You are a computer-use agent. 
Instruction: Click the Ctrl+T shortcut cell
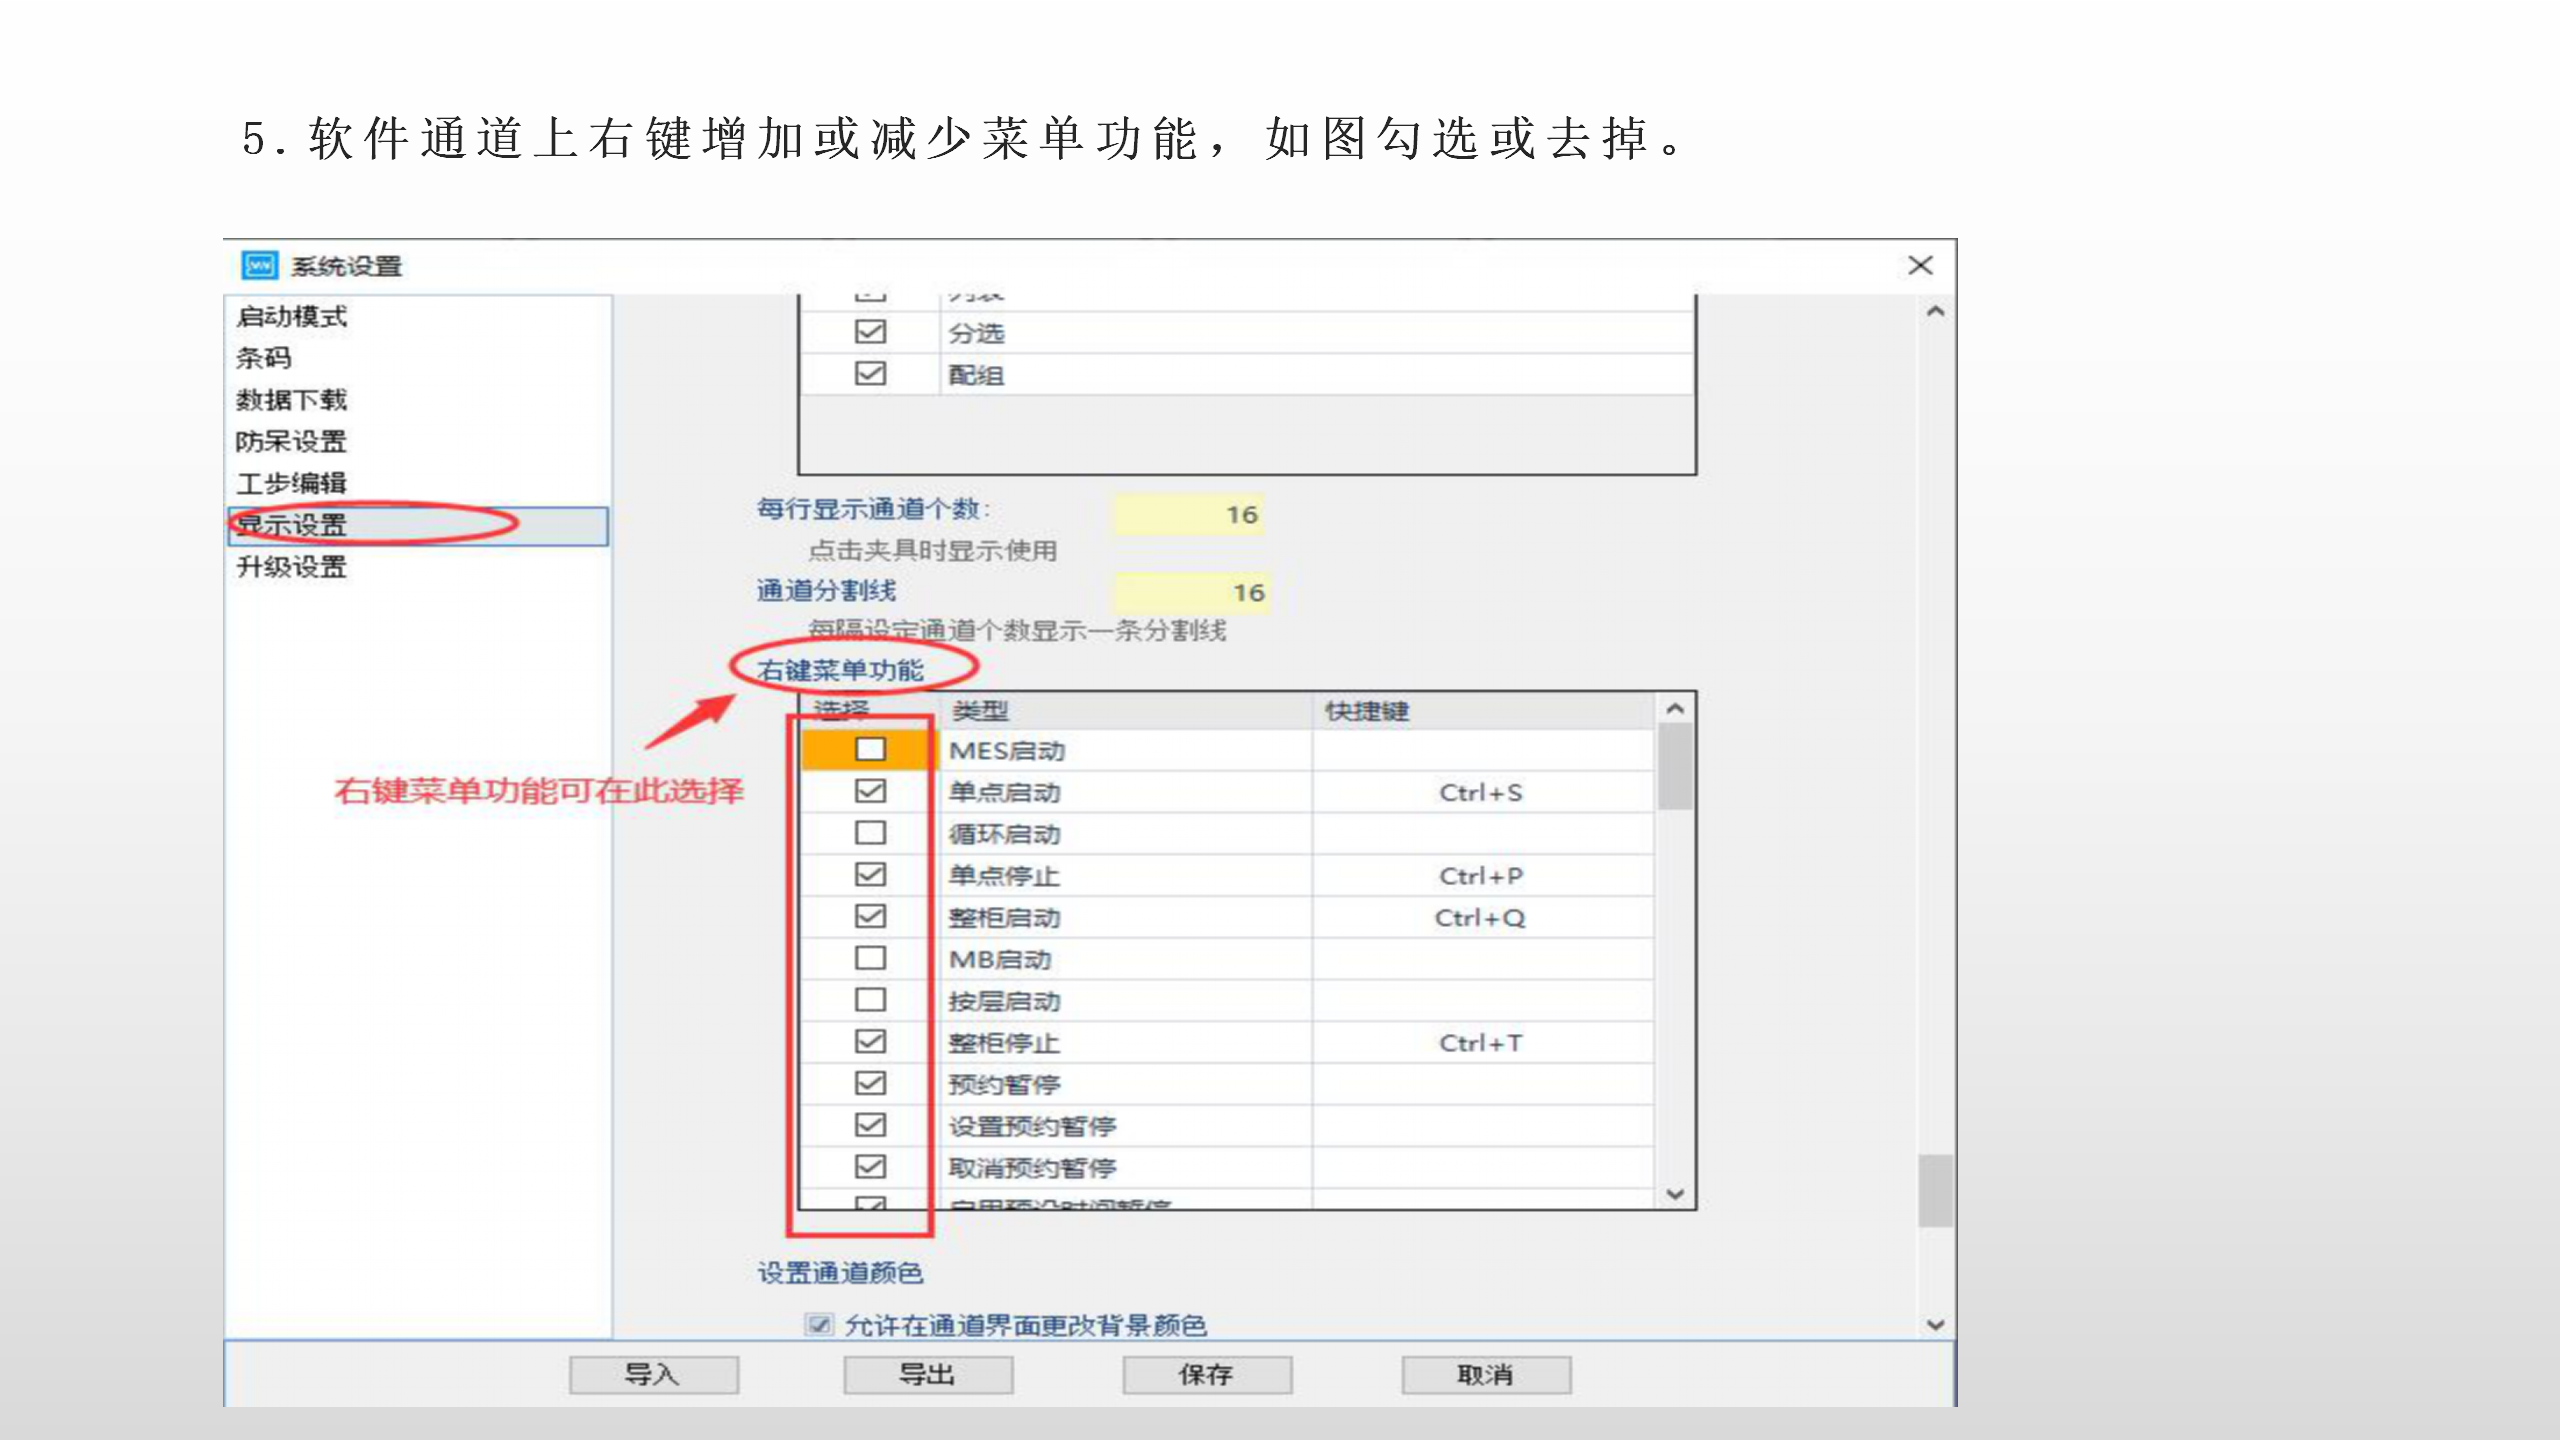[1481, 1043]
